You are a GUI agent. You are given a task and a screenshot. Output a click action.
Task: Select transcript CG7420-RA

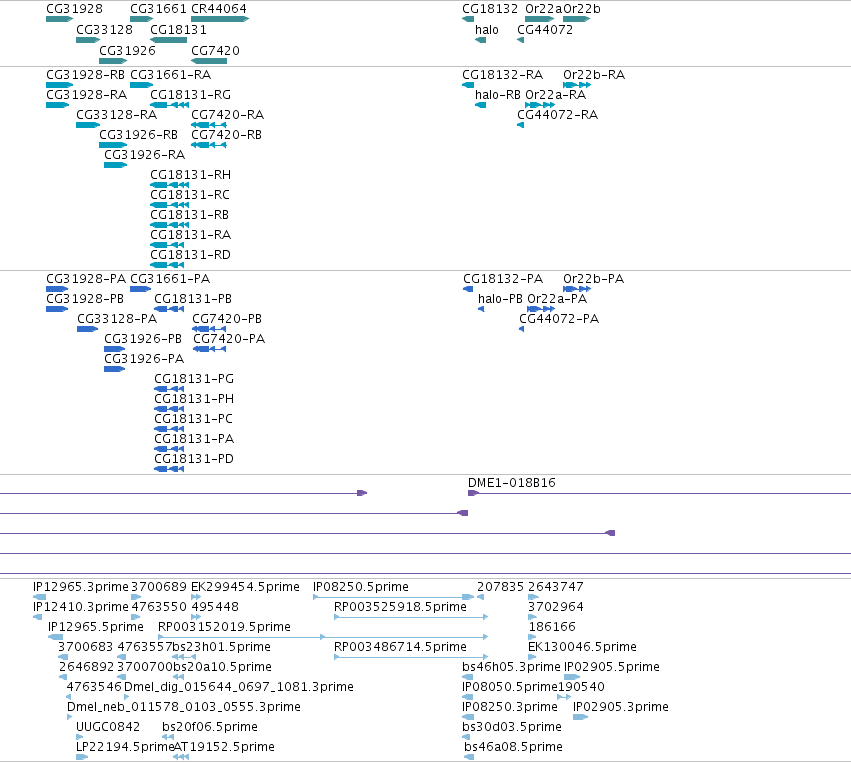pyautogui.click(x=209, y=125)
